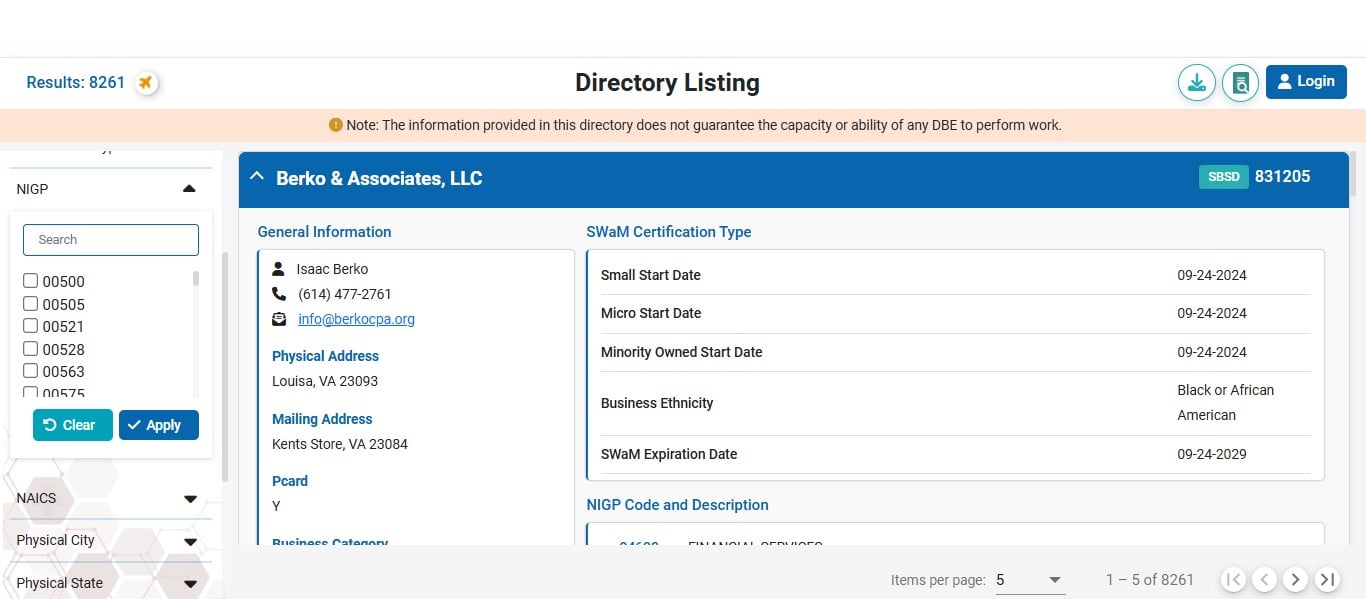Image resolution: width=1366 pixels, height=599 pixels.
Task: Go to the next page
Action: [x=1296, y=579]
